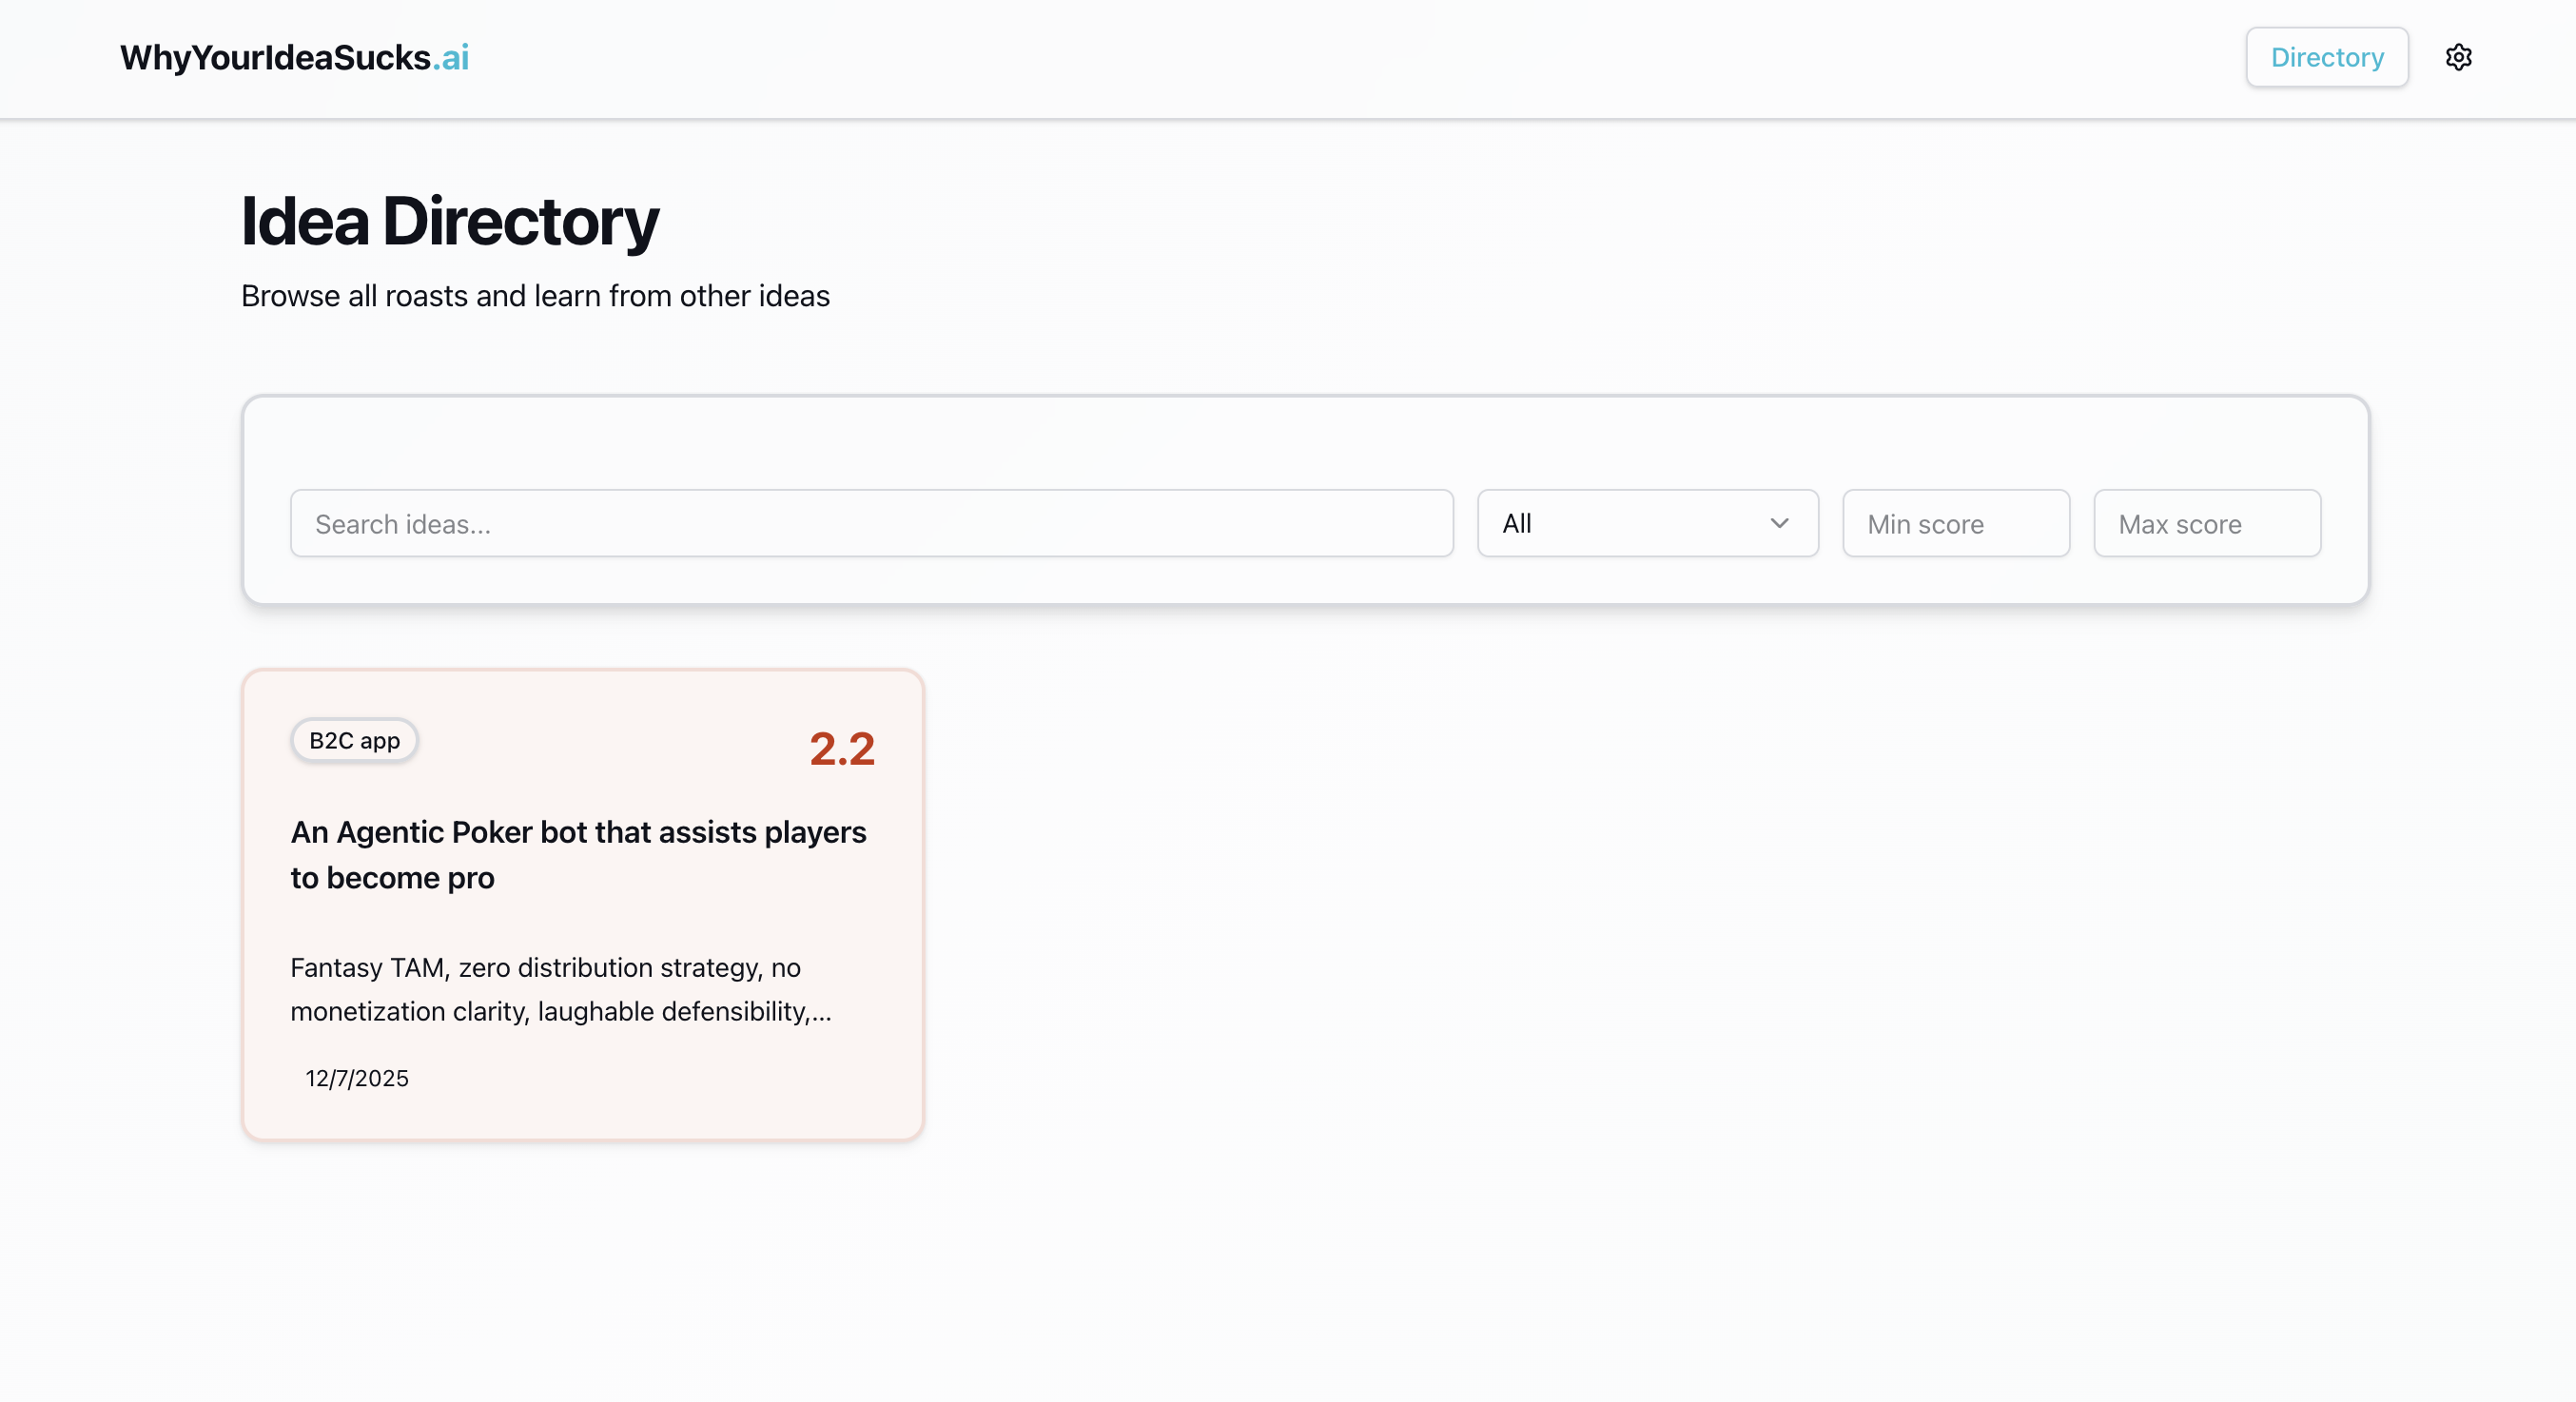Click "All" text in category selector
The width and height of the screenshot is (2576, 1402).
tap(1516, 523)
